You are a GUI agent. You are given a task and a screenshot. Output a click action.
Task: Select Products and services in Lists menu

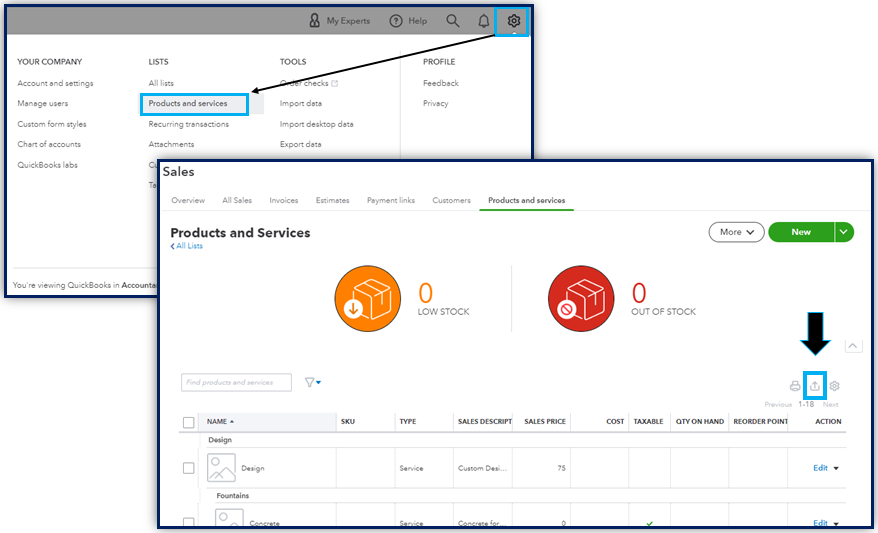(x=188, y=104)
